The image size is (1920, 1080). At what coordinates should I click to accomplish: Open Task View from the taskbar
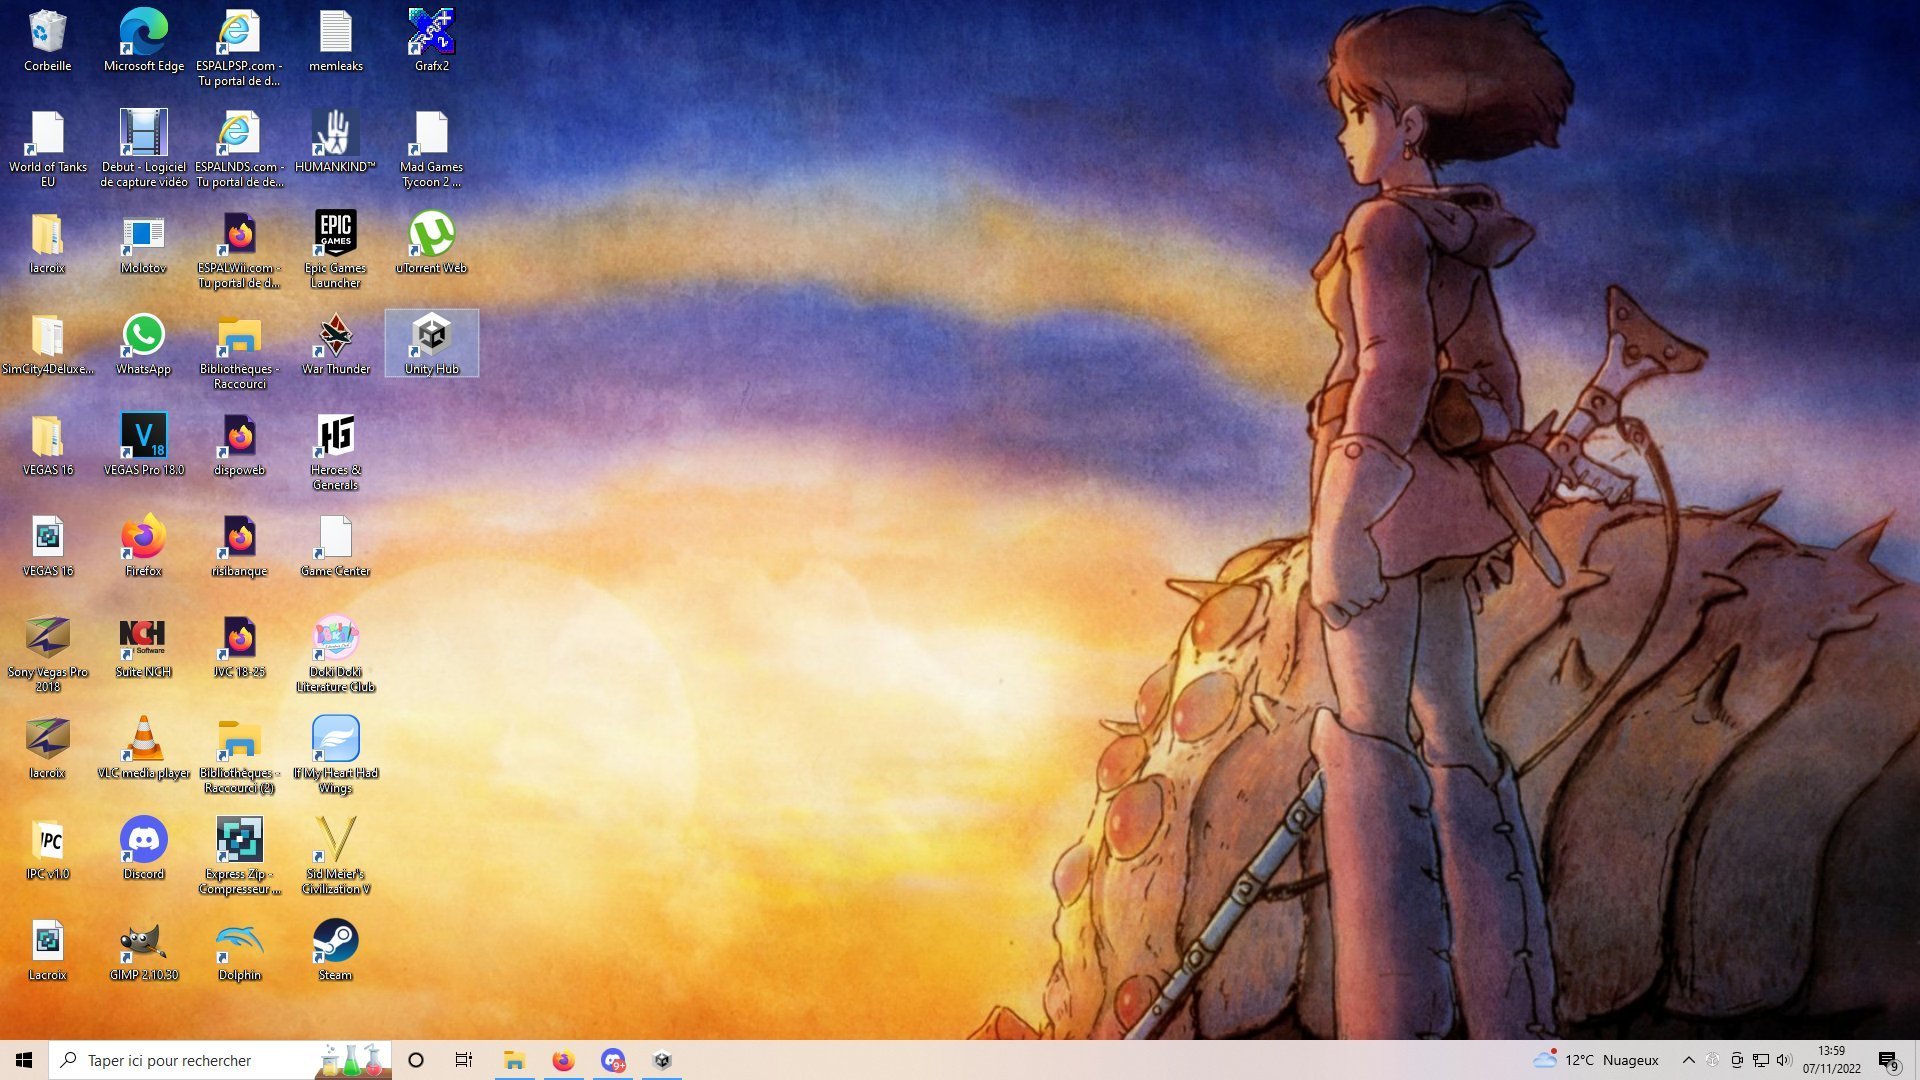tap(463, 1060)
